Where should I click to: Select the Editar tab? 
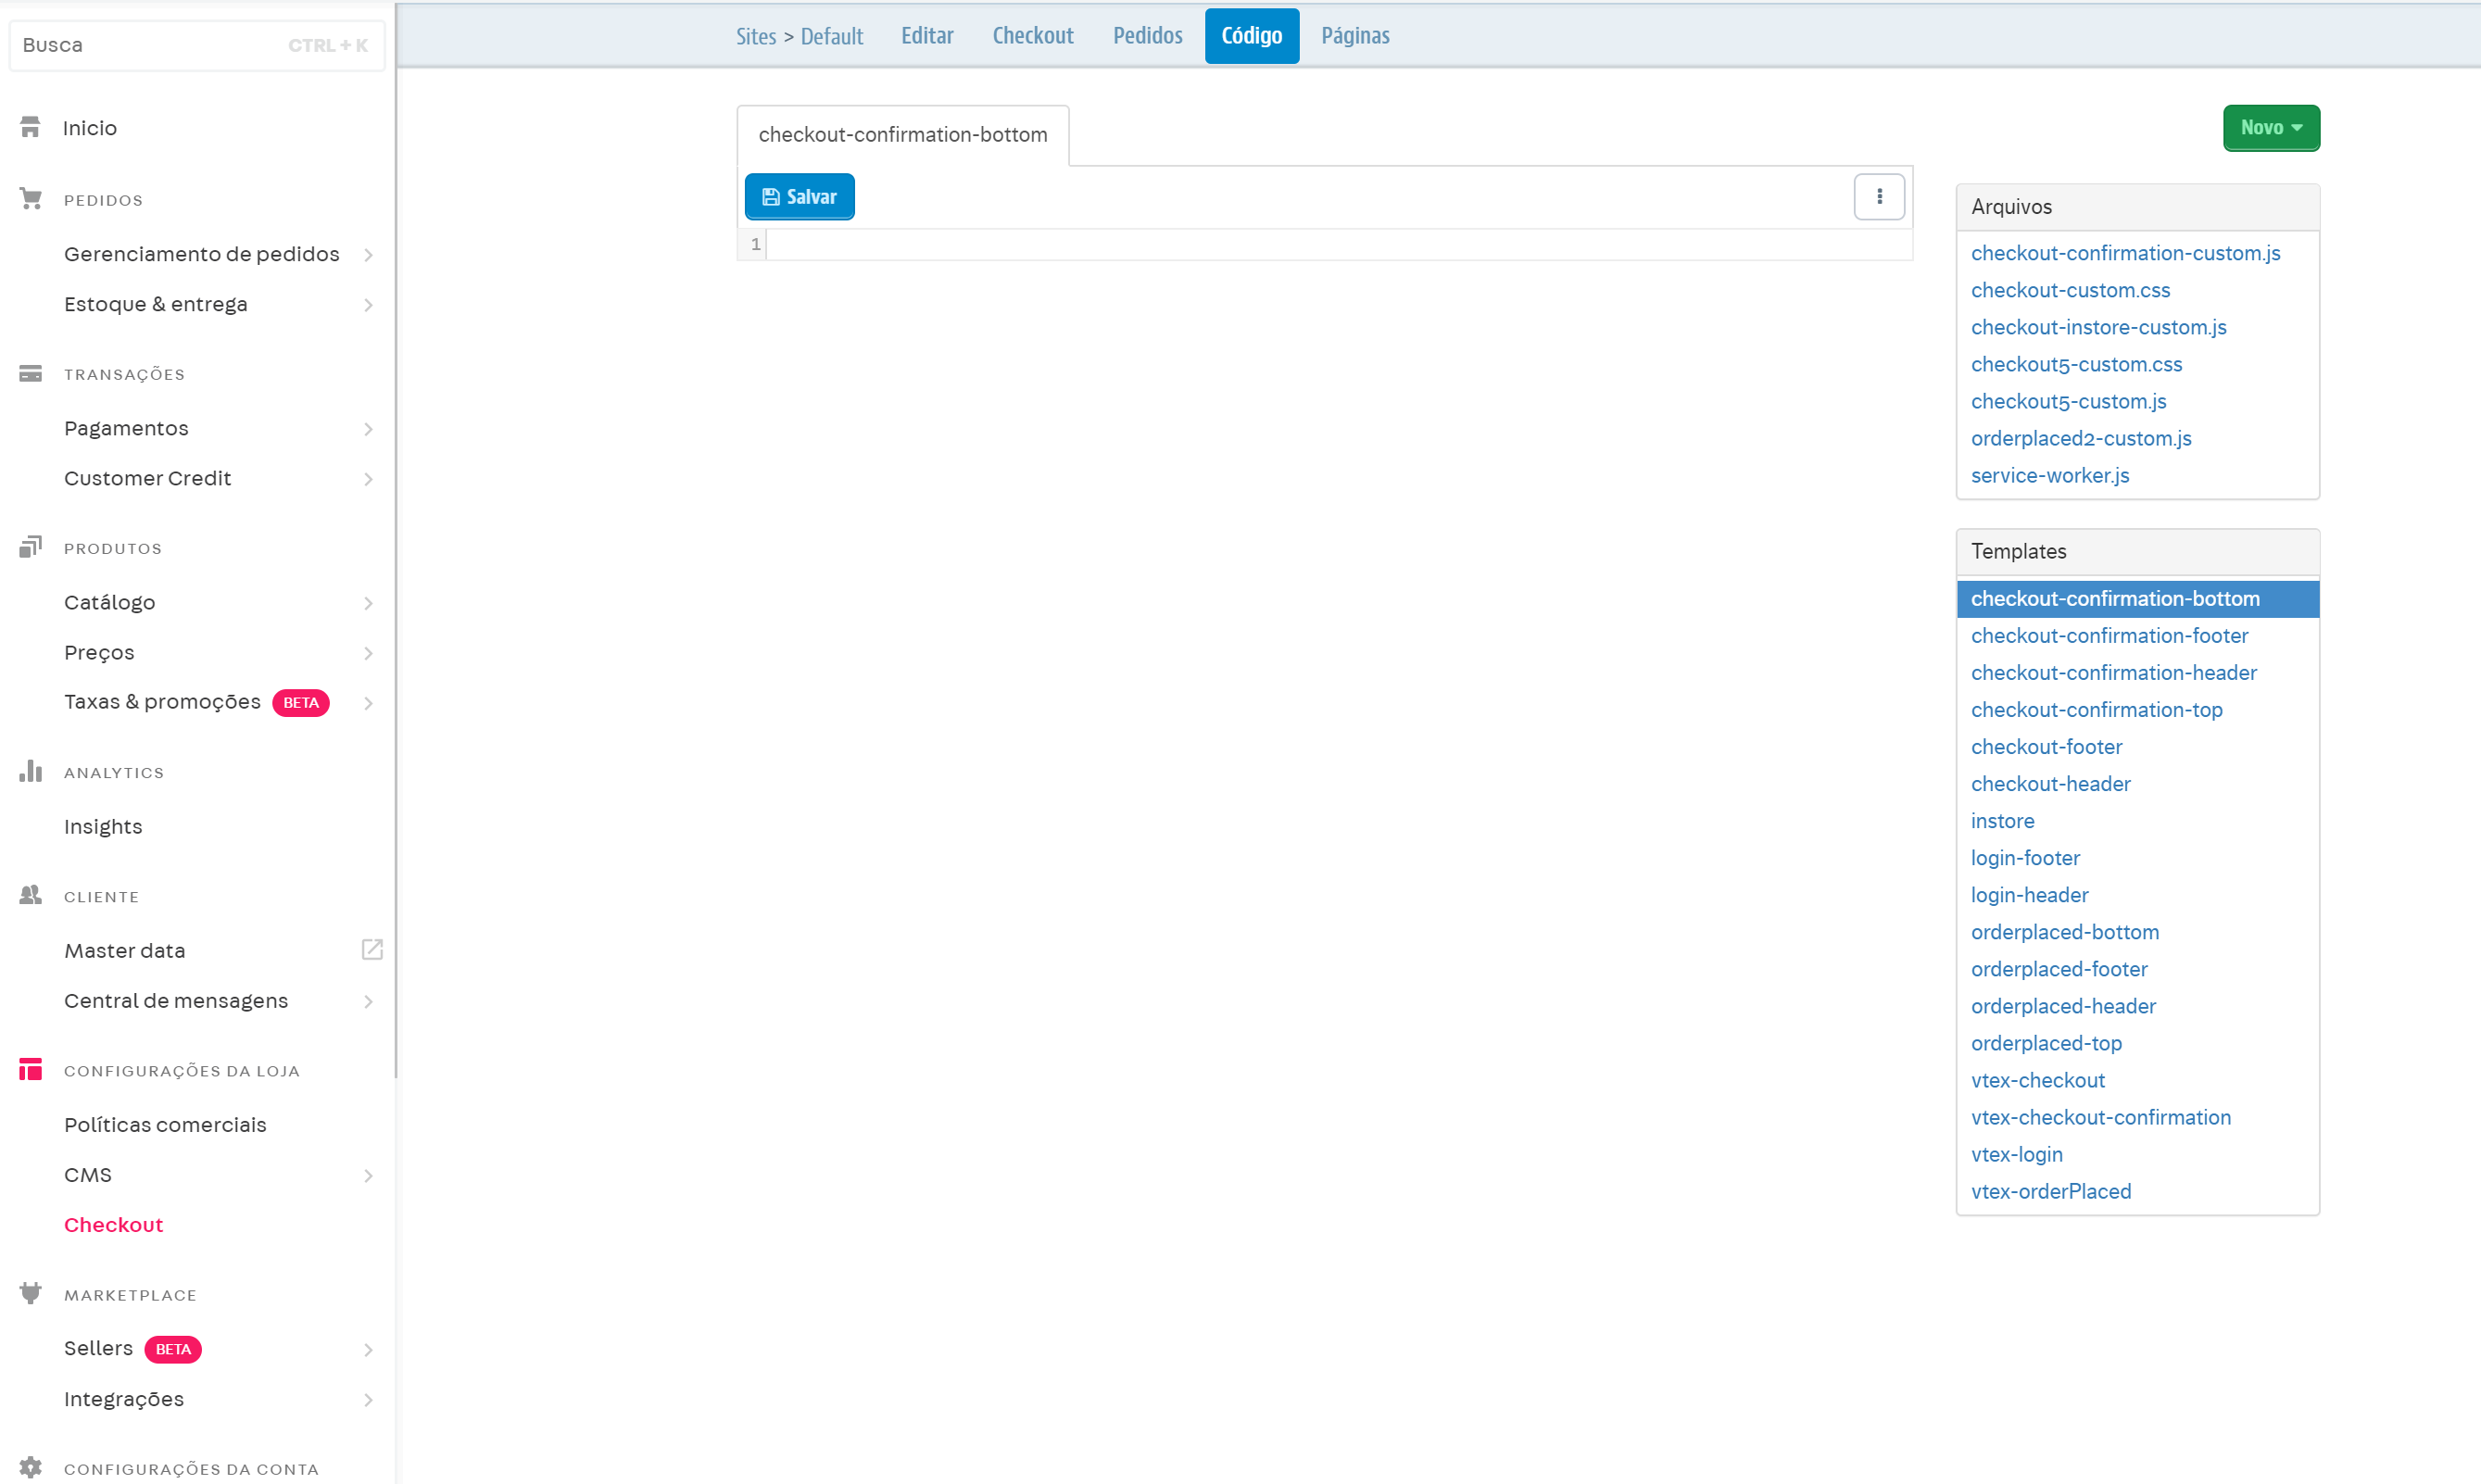point(926,35)
